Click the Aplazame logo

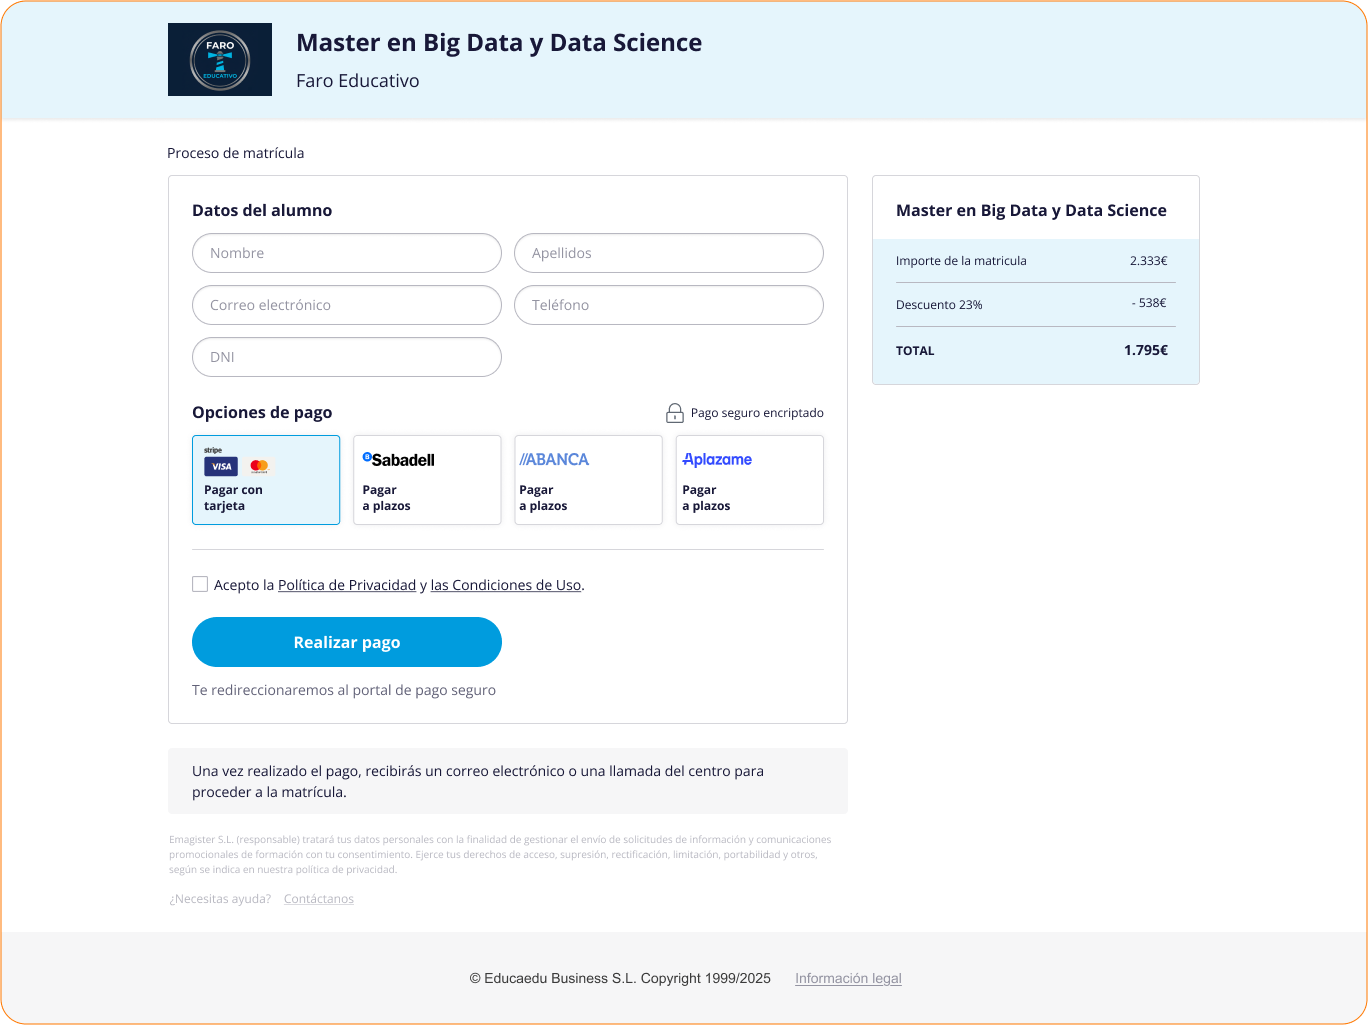point(717,460)
